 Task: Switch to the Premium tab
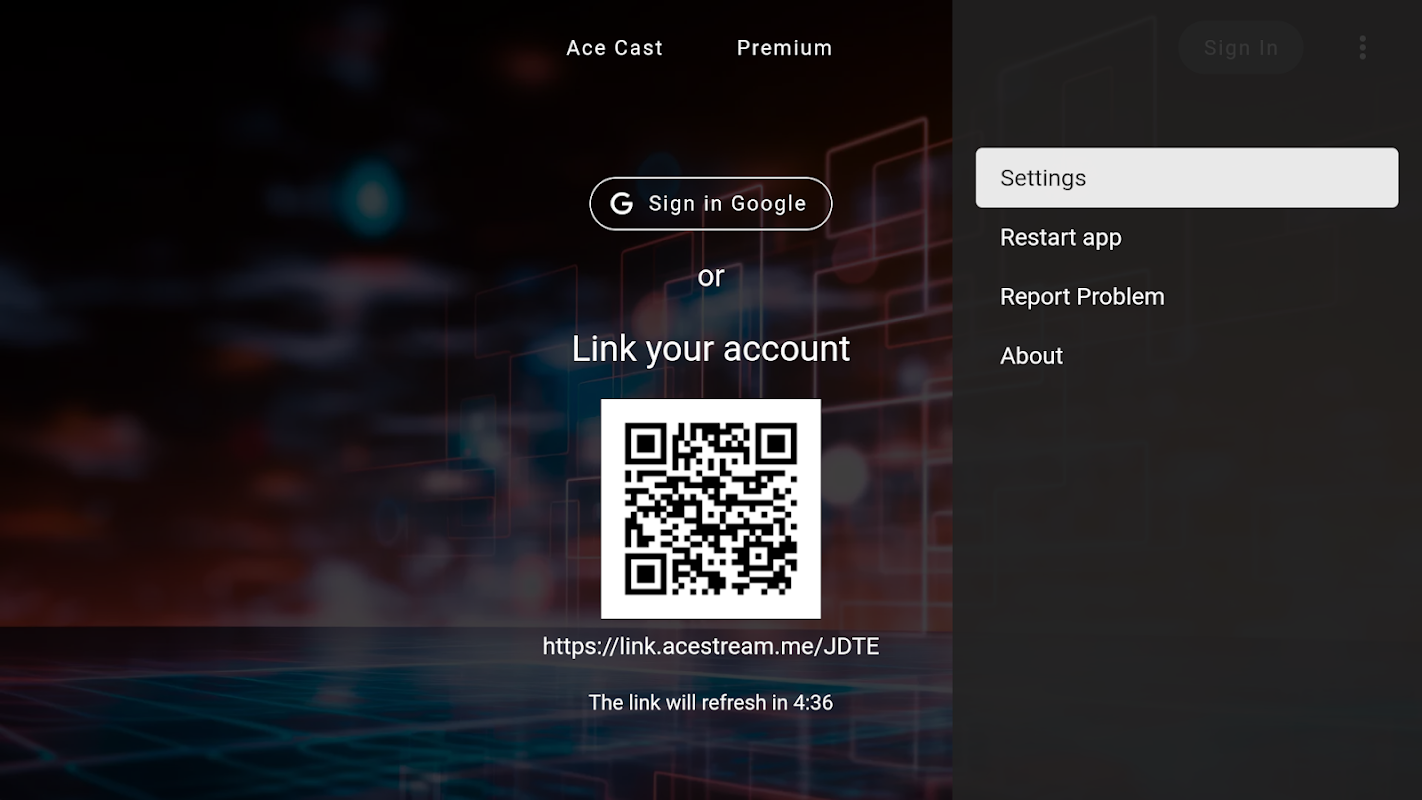(x=784, y=48)
